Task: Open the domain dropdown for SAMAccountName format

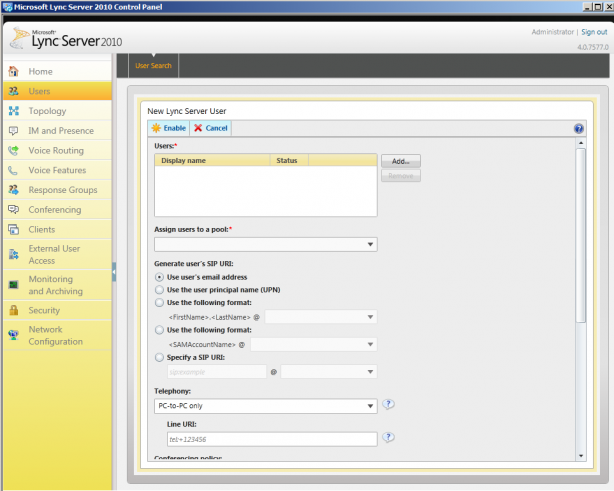Action: click(314, 345)
